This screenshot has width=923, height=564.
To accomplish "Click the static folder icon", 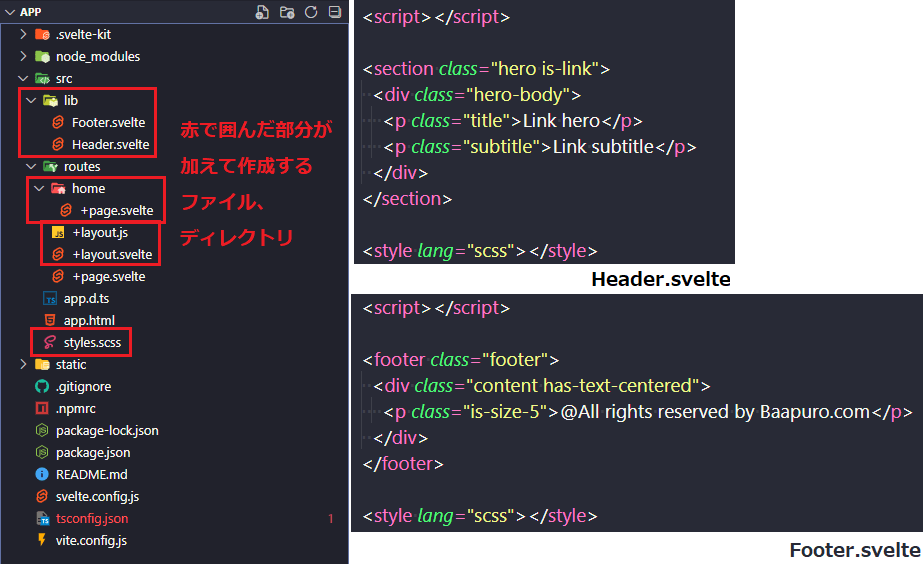I will pyautogui.click(x=42, y=364).
